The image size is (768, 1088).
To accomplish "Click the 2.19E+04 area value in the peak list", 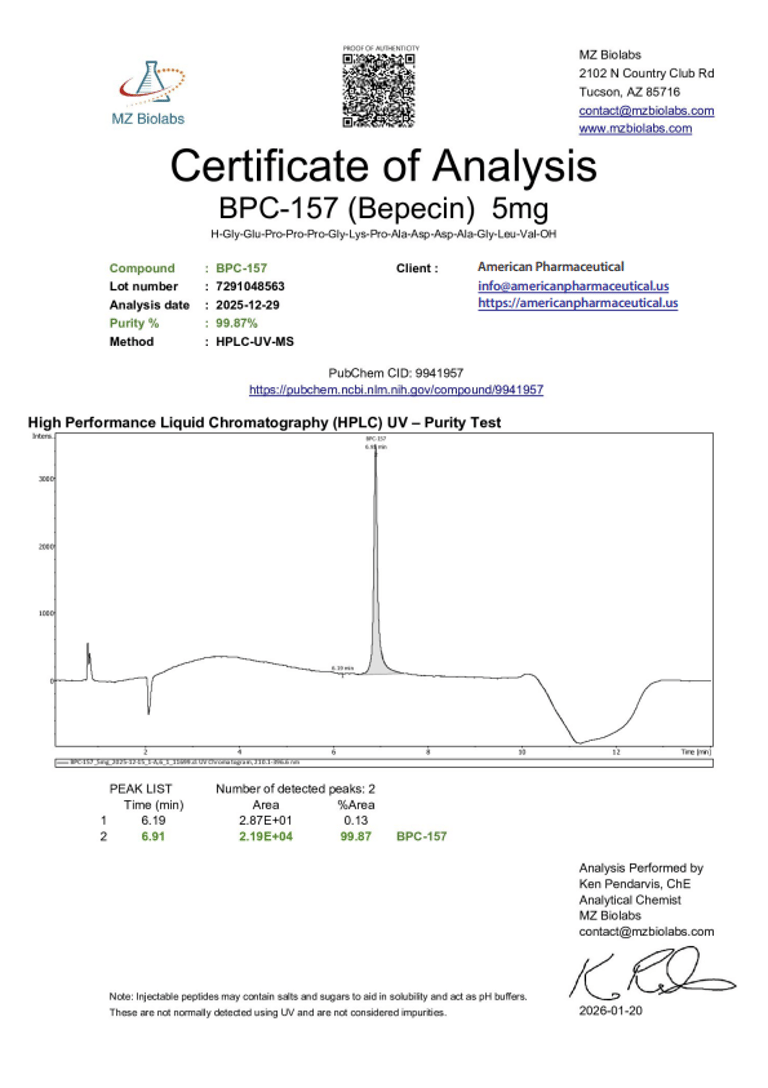I will point(265,836).
